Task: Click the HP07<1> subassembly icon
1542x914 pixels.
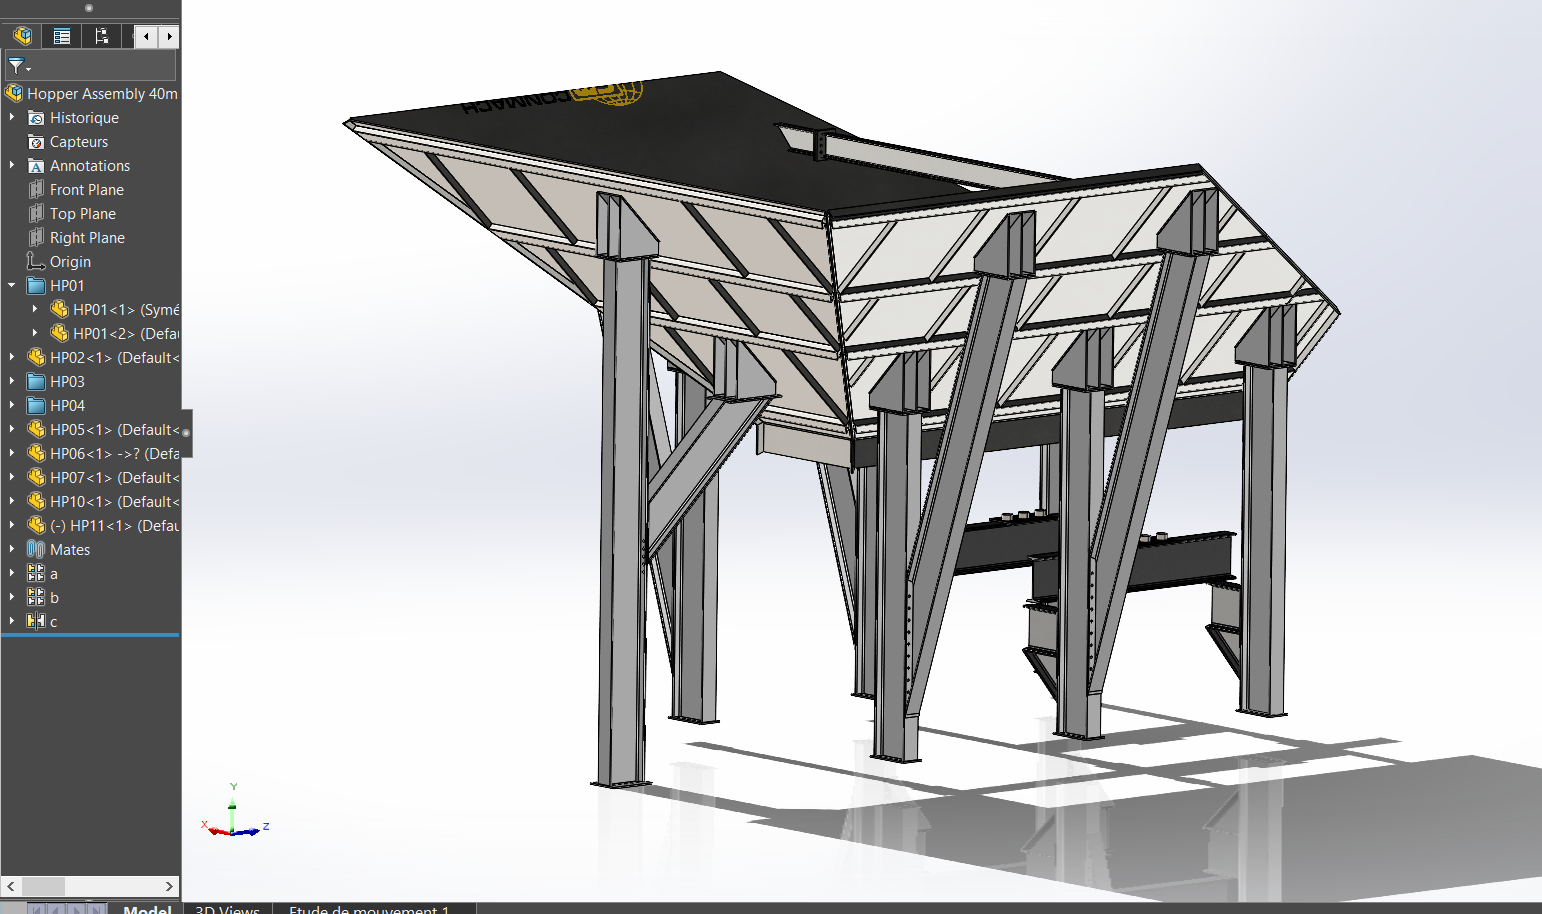Action: click(x=36, y=477)
